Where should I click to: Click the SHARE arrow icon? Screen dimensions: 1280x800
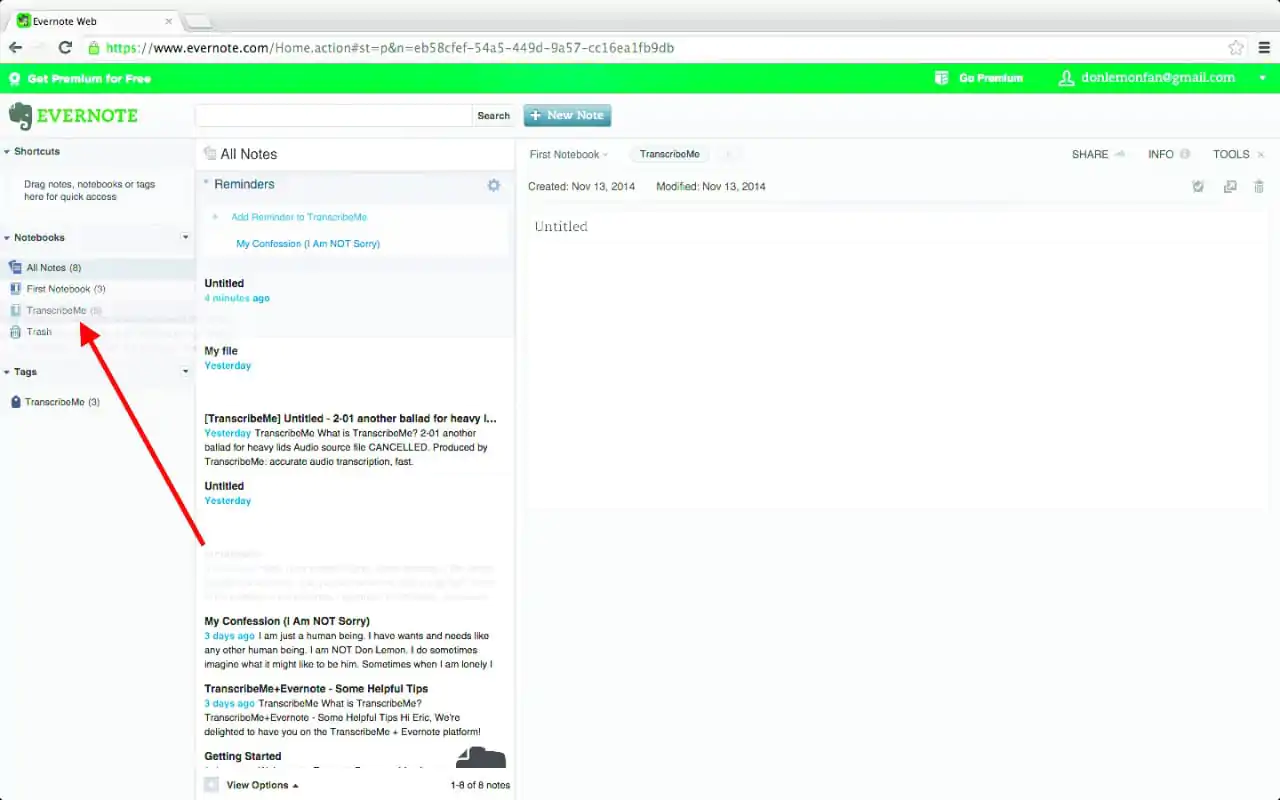pyautogui.click(x=1119, y=154)
